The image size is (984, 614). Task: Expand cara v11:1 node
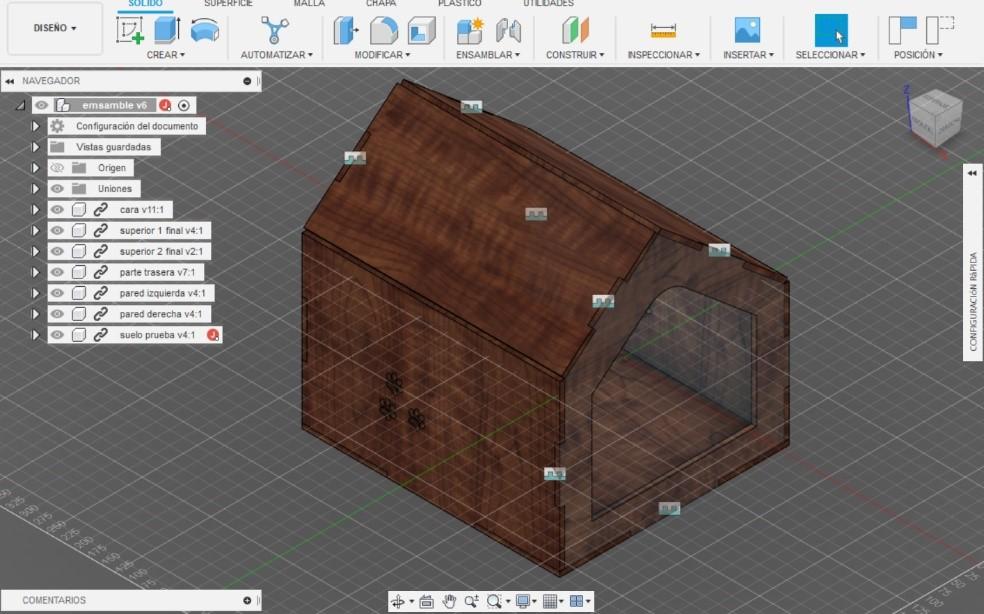36,210
